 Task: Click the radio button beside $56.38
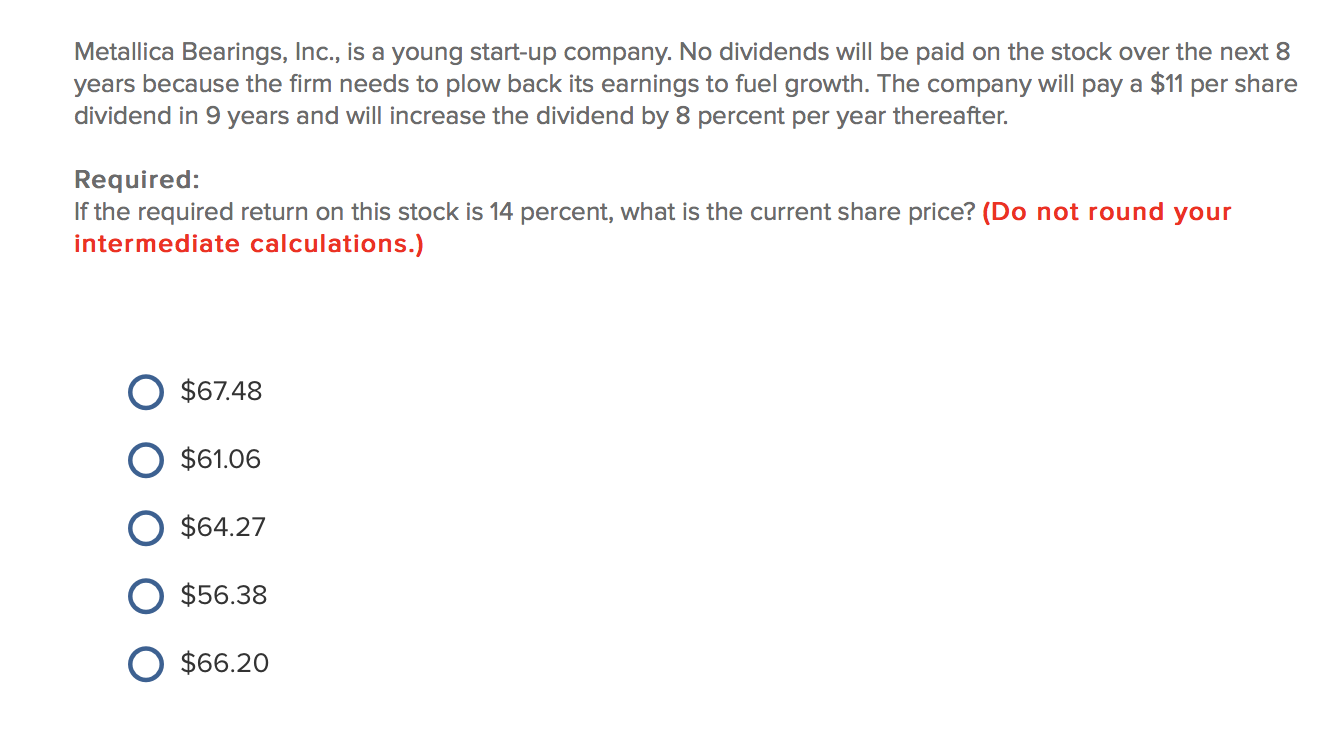point(145,595)
